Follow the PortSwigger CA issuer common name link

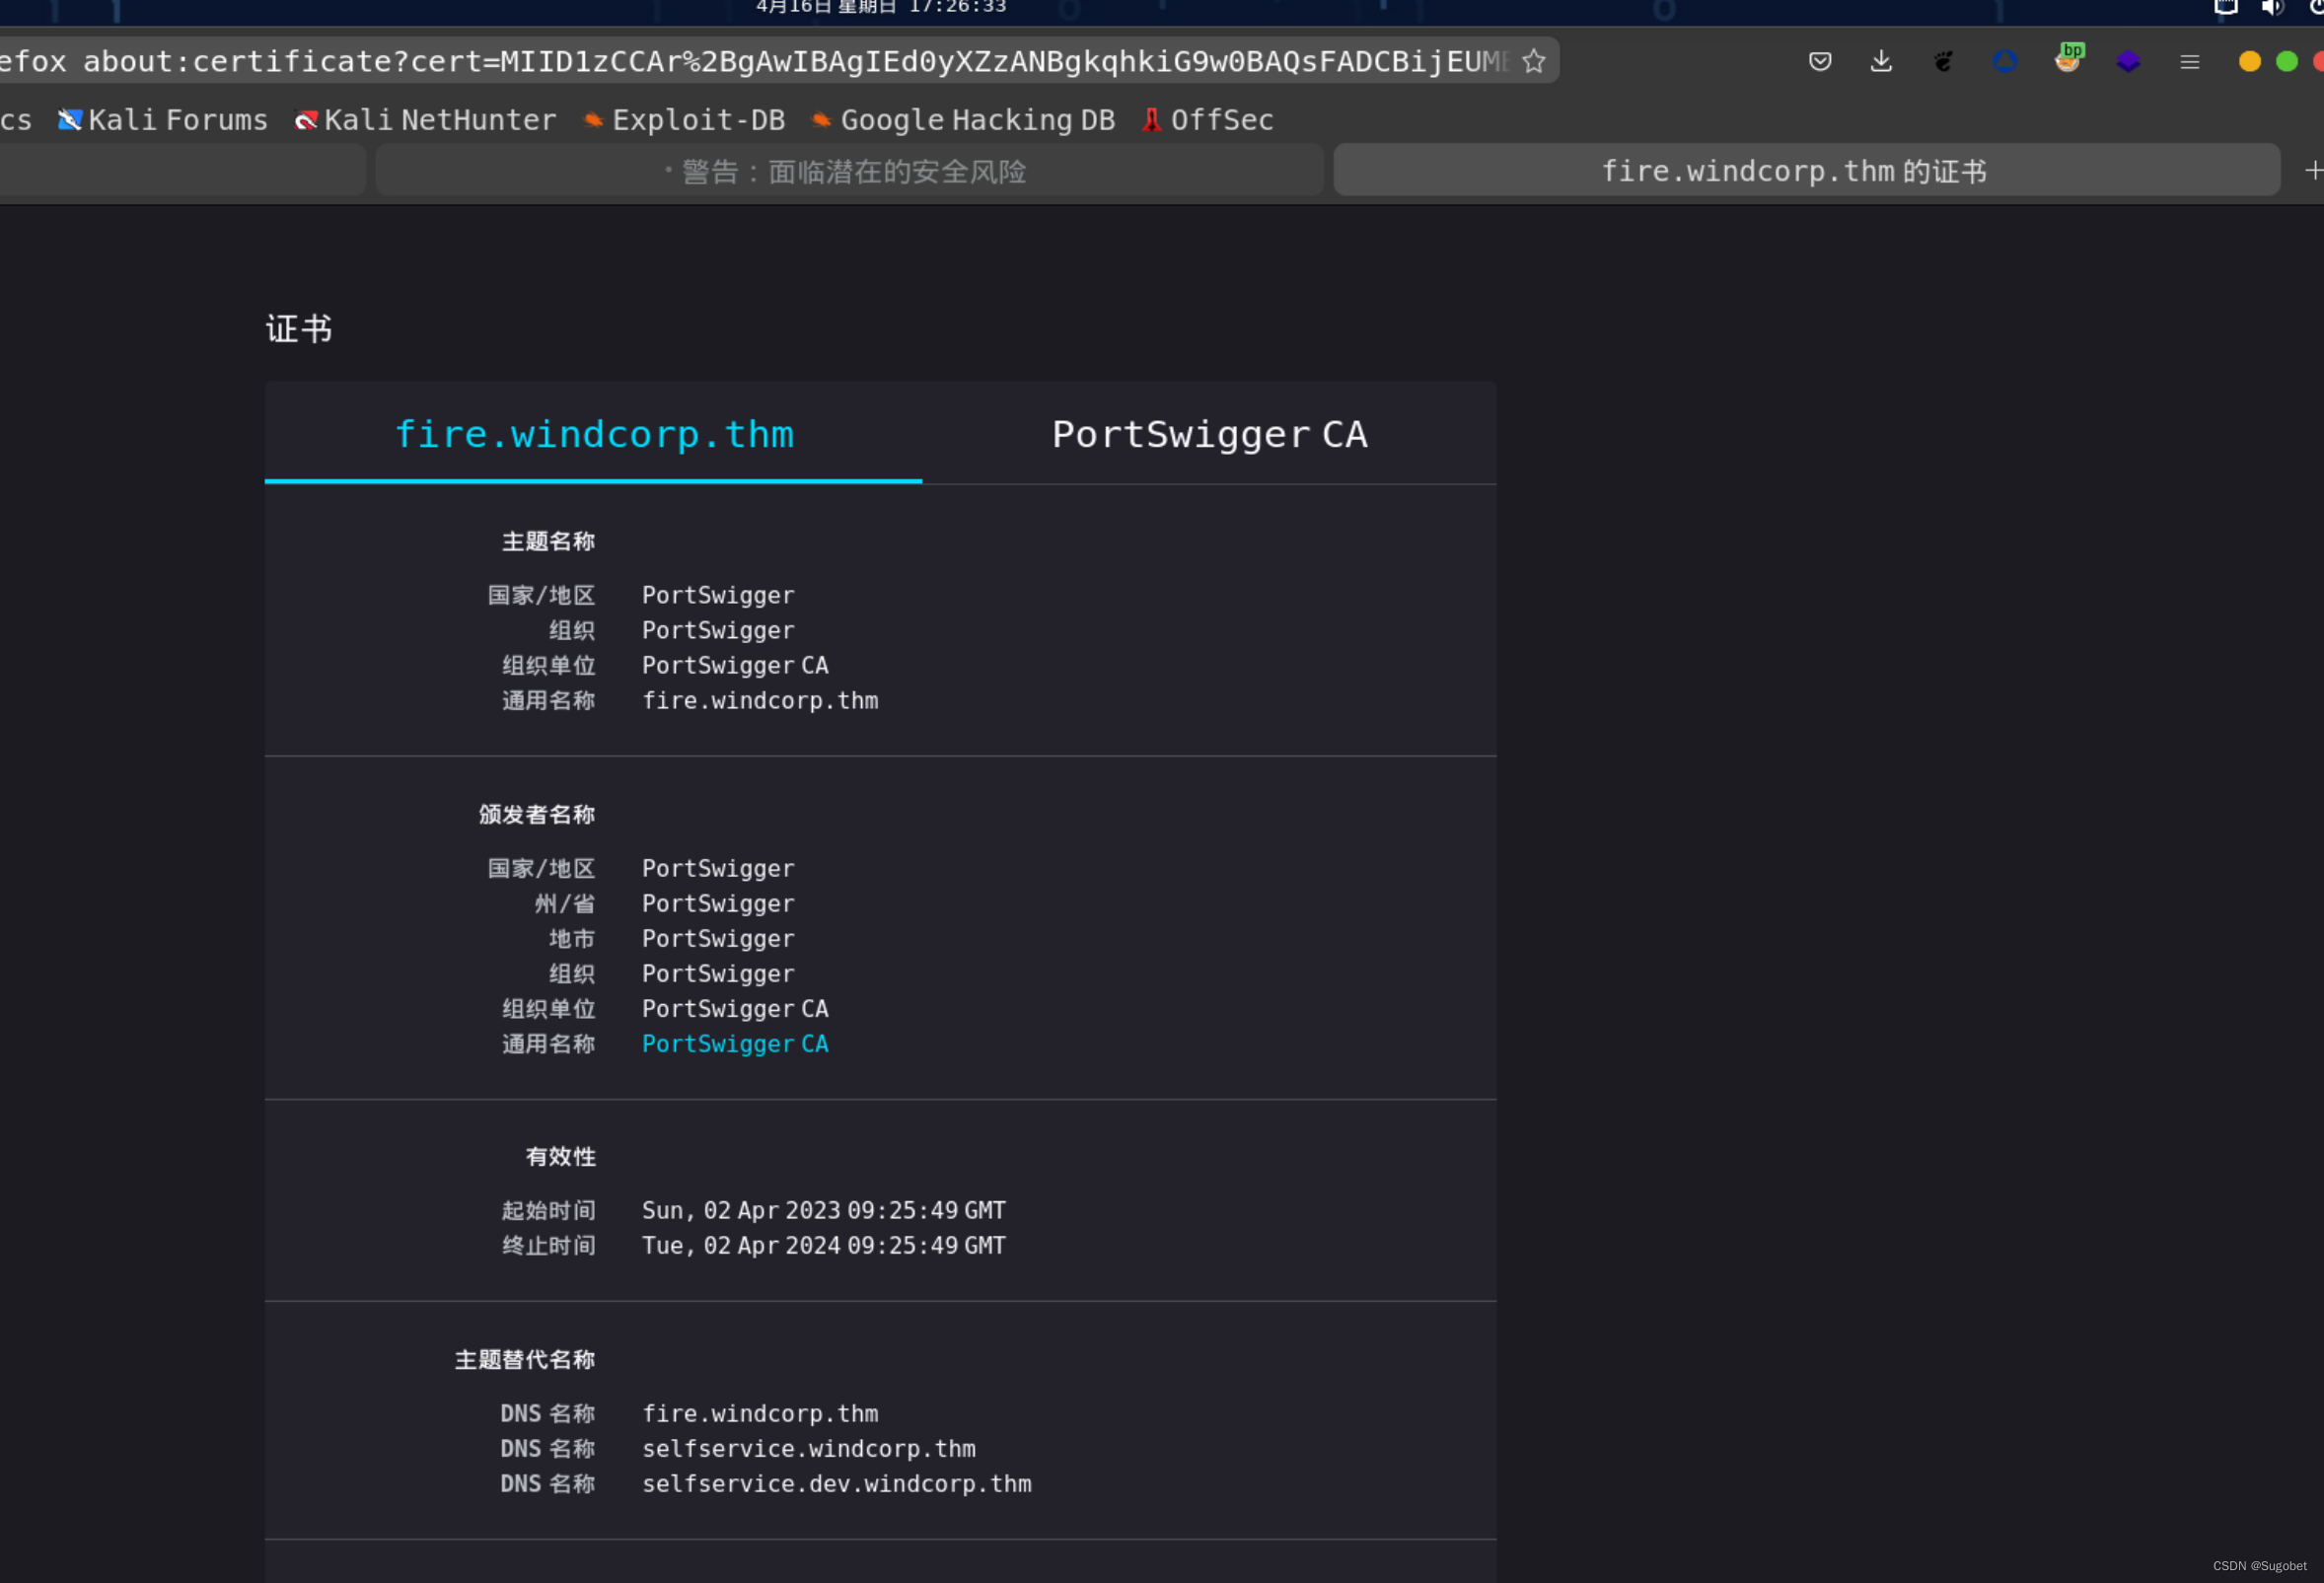point(735,1043)
